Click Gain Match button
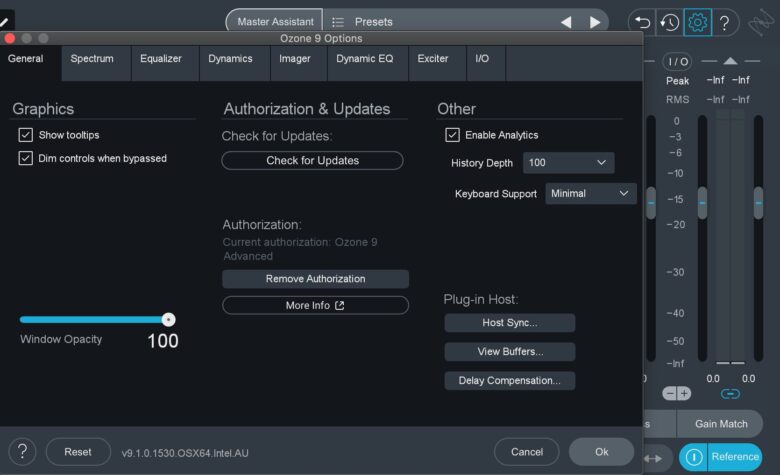 click(x=721, y=424)
